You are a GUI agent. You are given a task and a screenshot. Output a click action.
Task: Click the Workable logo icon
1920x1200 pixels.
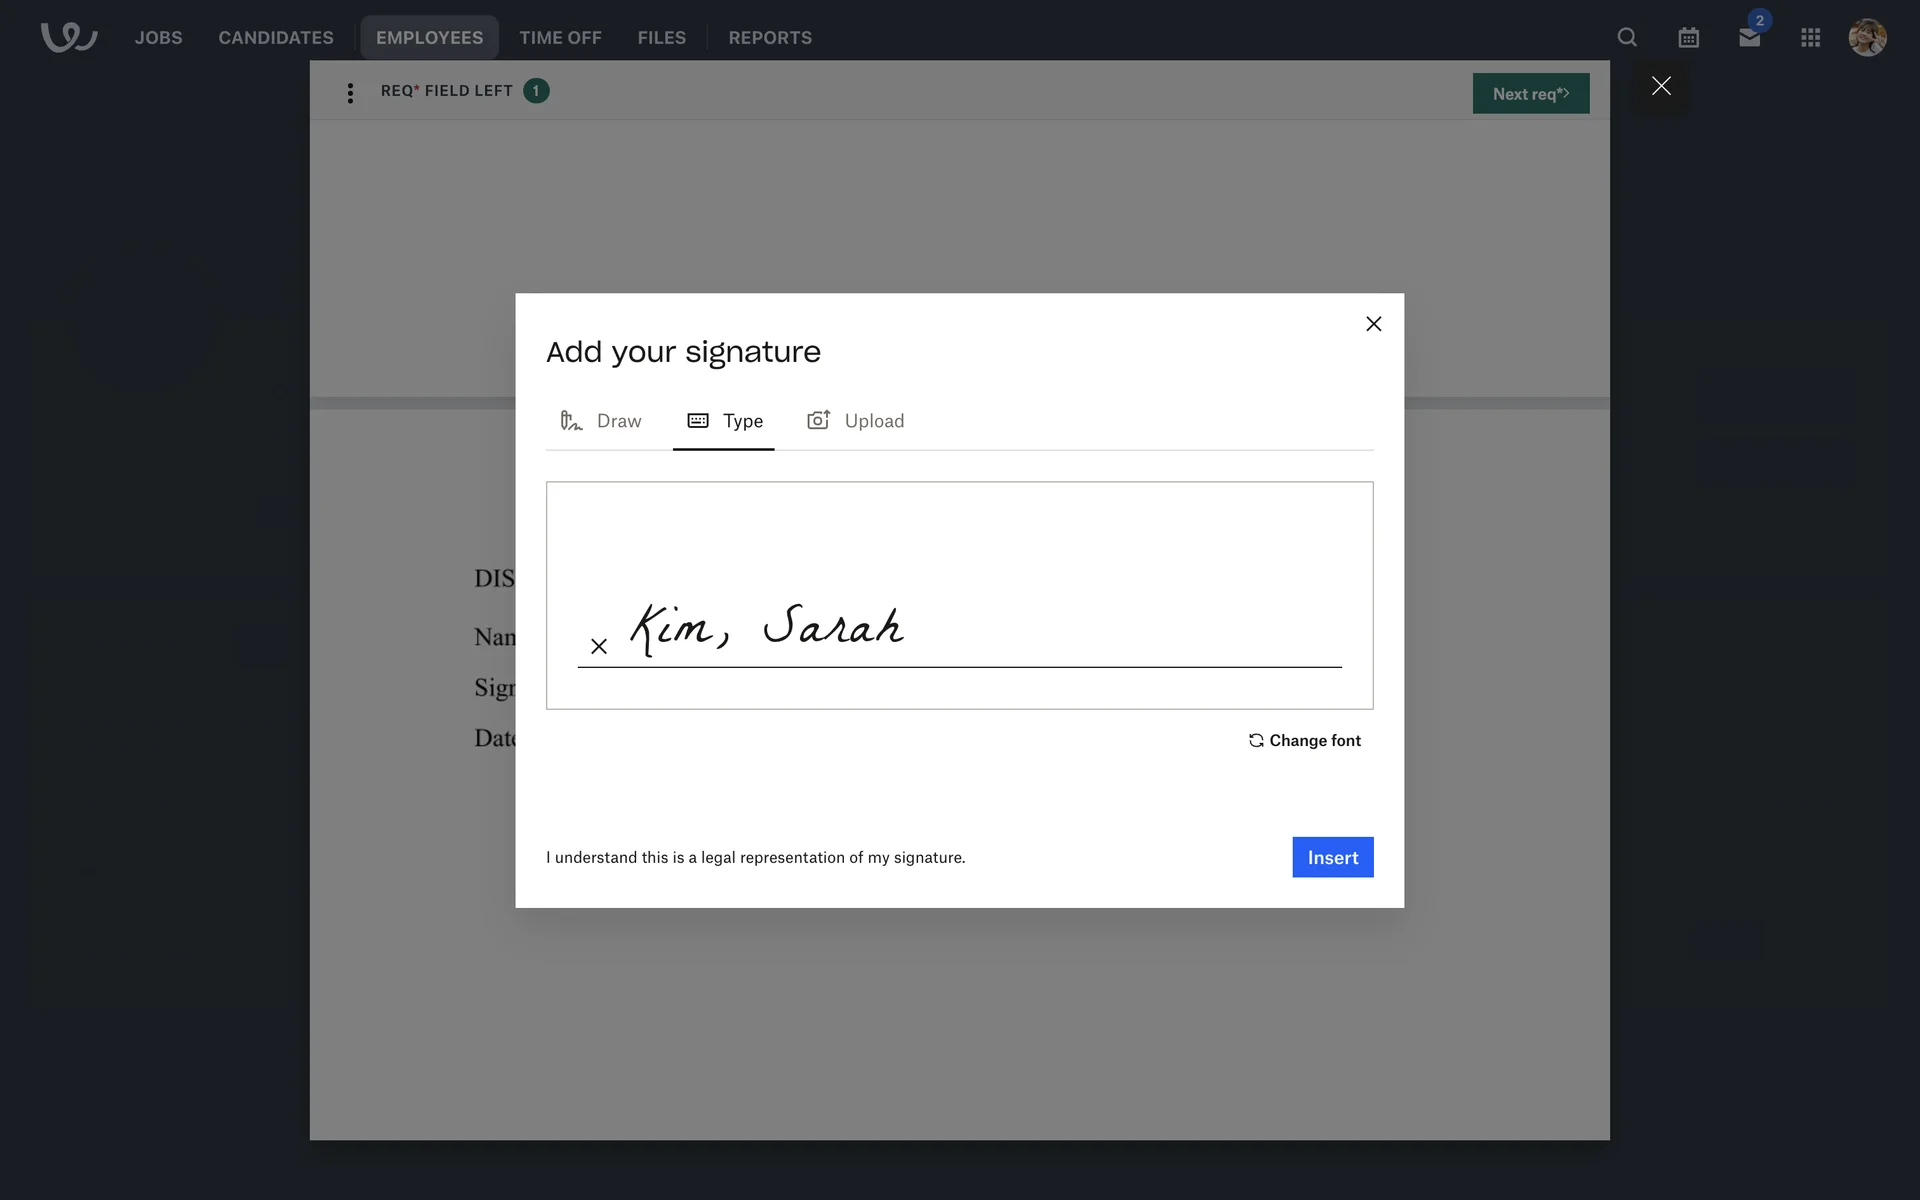(68, 37)
